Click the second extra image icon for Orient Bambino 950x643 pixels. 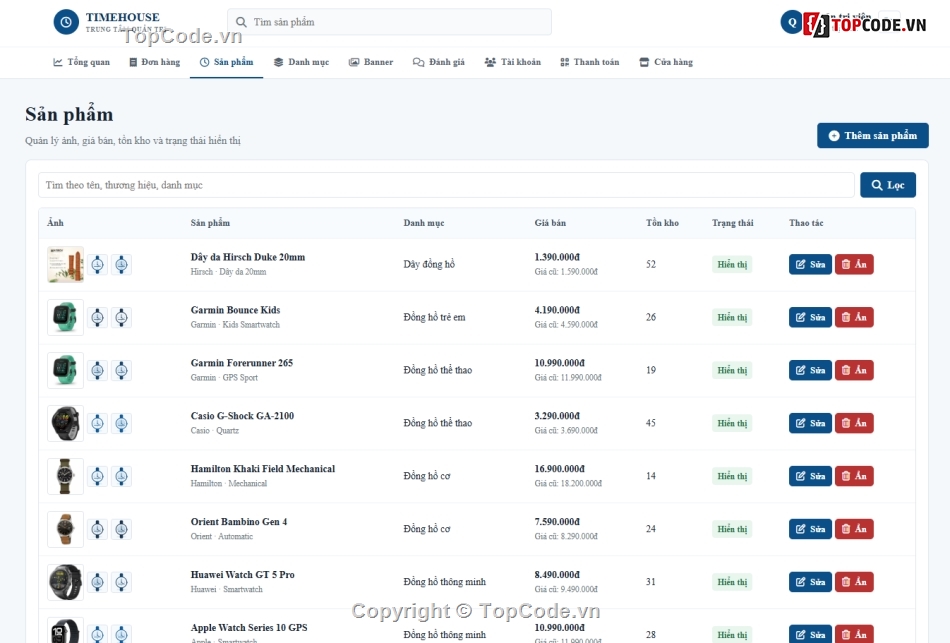point(121,529)
